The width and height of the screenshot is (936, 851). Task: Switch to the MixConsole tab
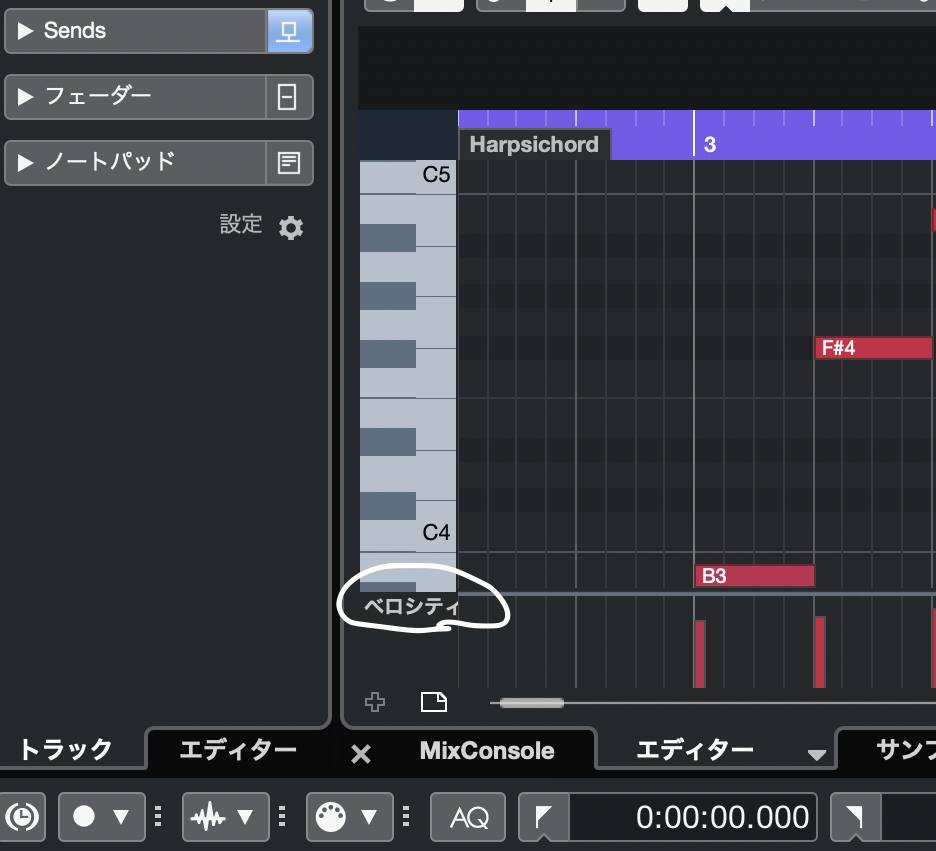pos(487,750)
